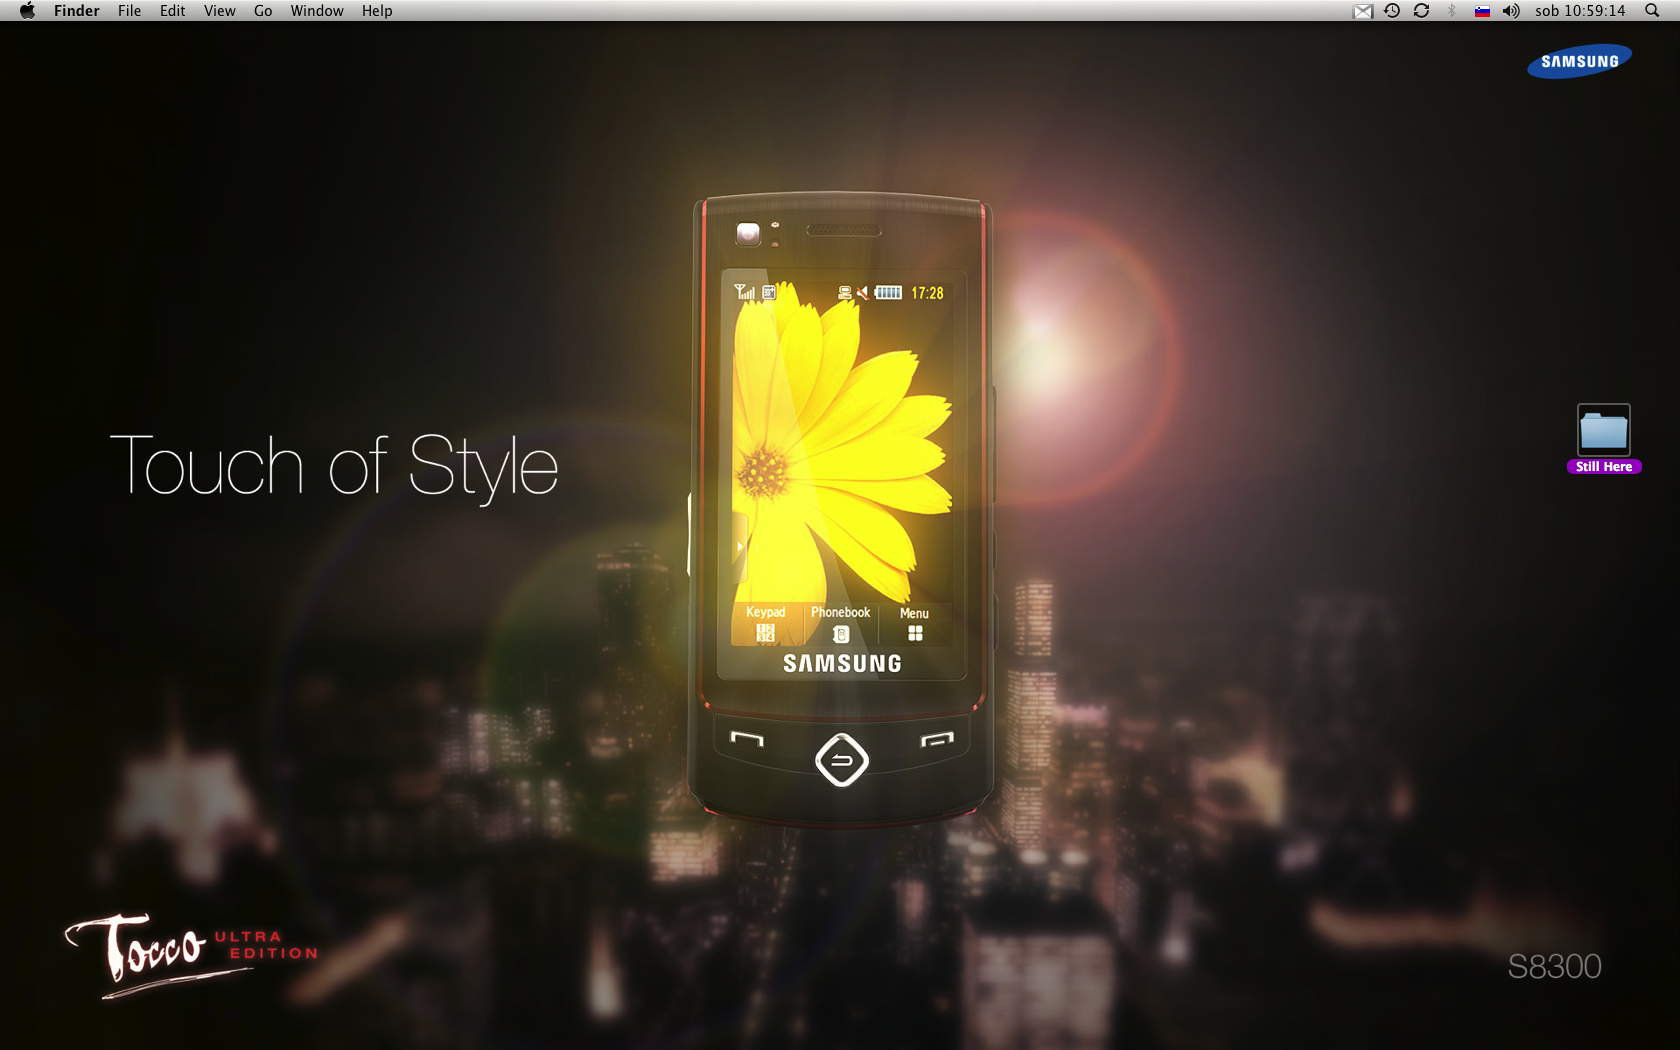Open the Edit menu
The image size is (1680, 1050).
172,11
